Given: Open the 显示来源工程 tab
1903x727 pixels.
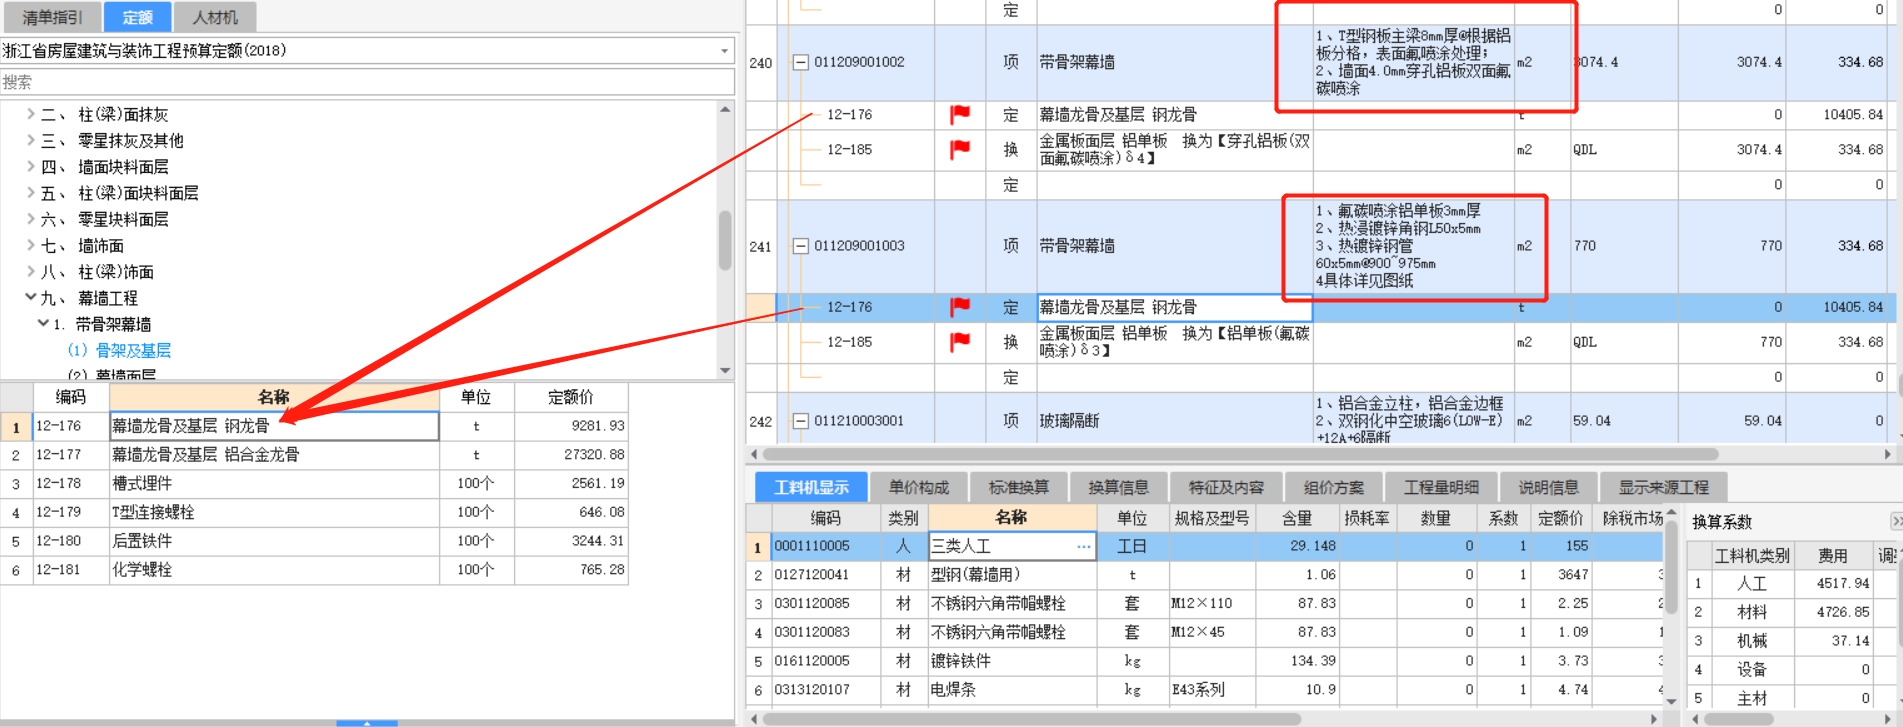Looking at the screenshot, I should (1664, 487).
